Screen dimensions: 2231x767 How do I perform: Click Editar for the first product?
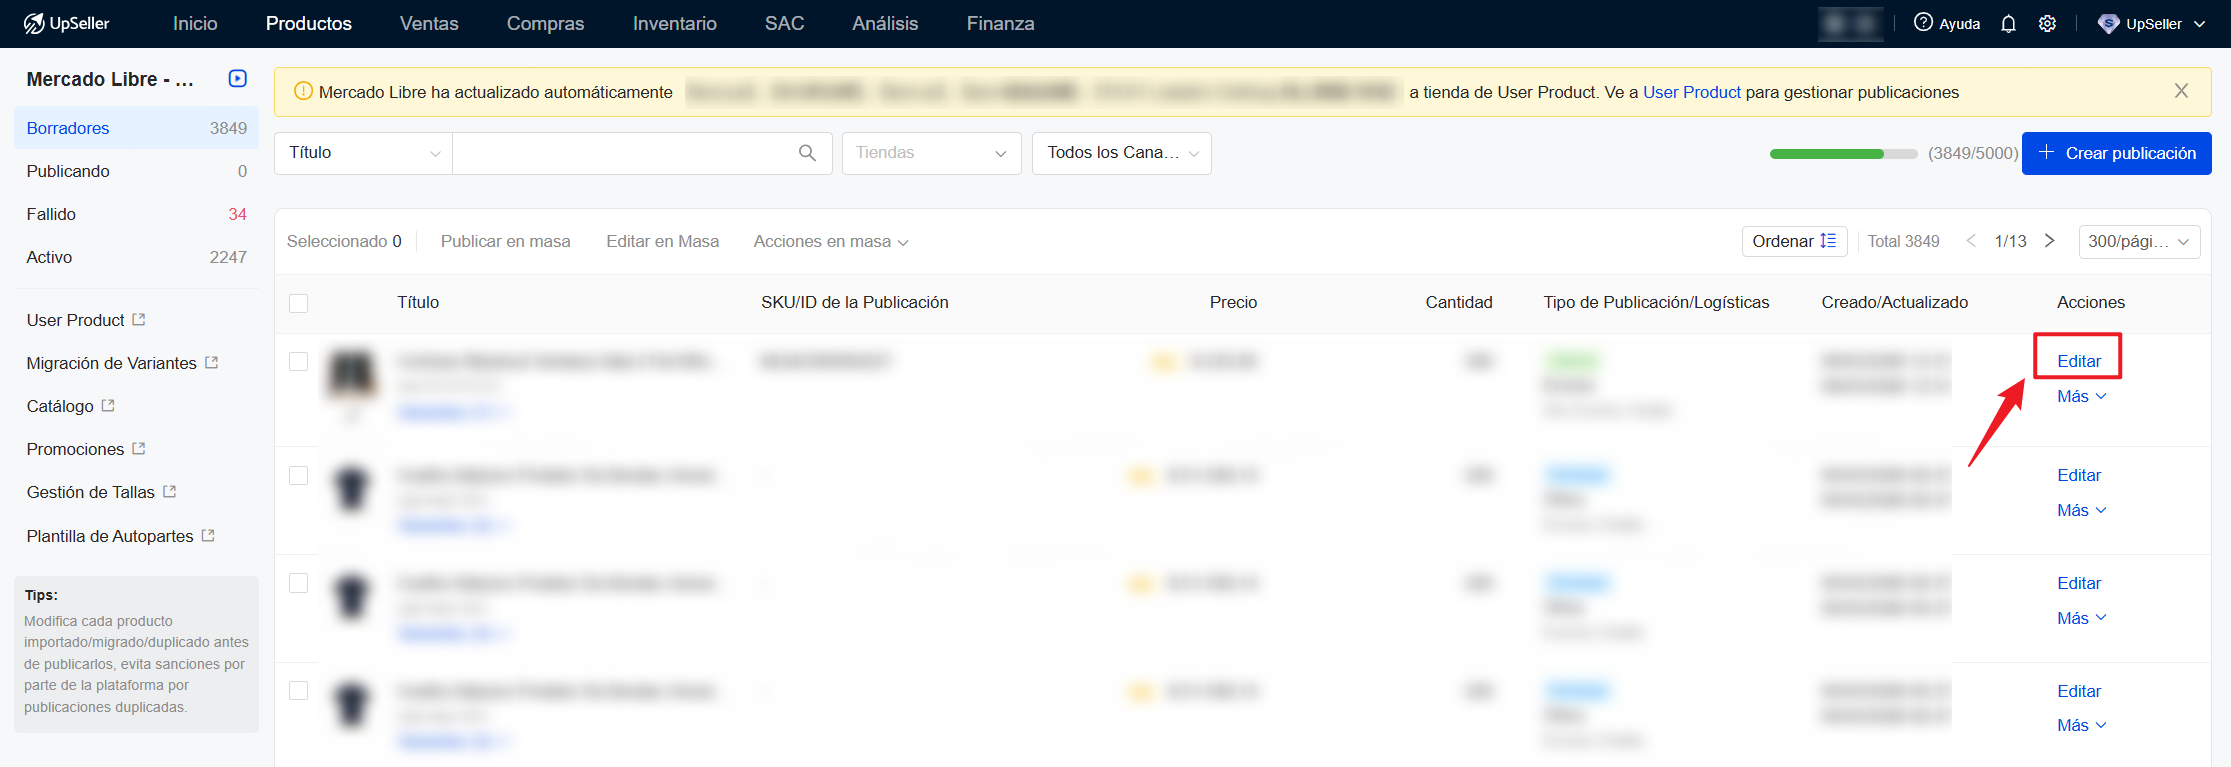[x=2078, y=361]
